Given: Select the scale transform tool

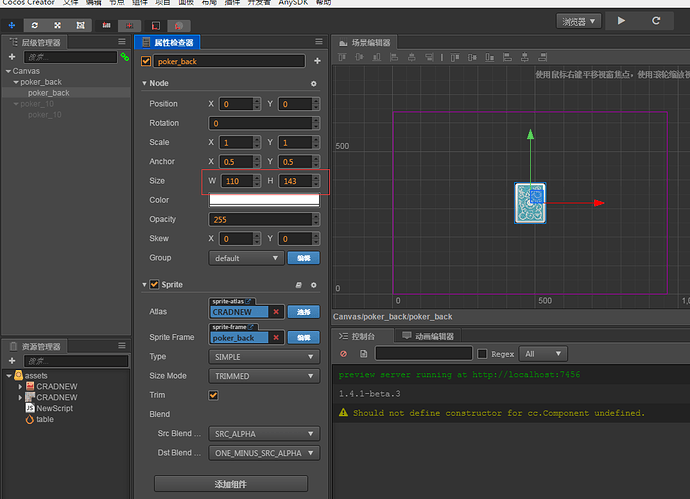Looking at the screenshot, I should tap(58, 23).
